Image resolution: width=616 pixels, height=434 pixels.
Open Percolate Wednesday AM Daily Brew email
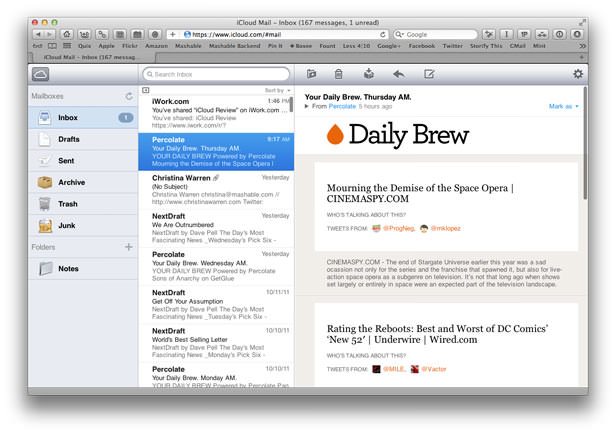(x=216, y=266)
